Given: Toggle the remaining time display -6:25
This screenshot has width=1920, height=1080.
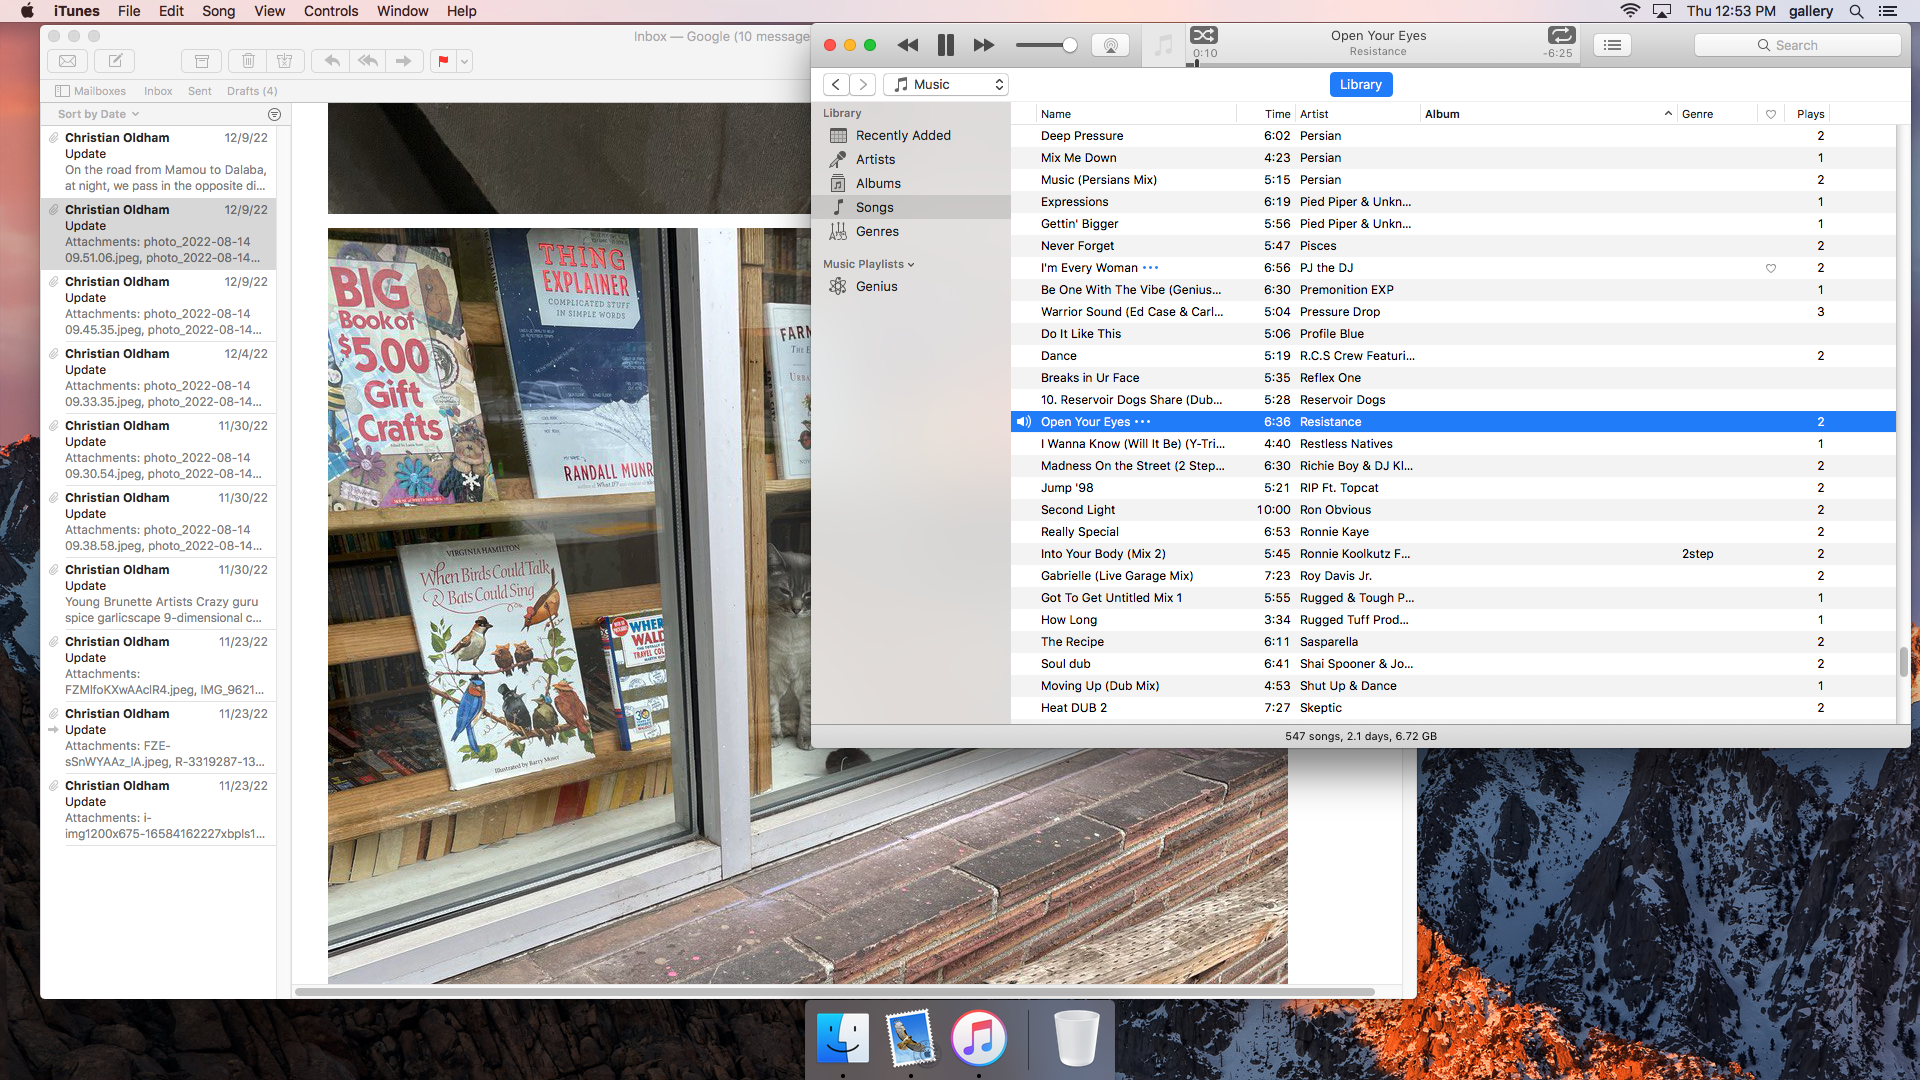Looking at the screenshot, I should click(x=1558, y=53).
